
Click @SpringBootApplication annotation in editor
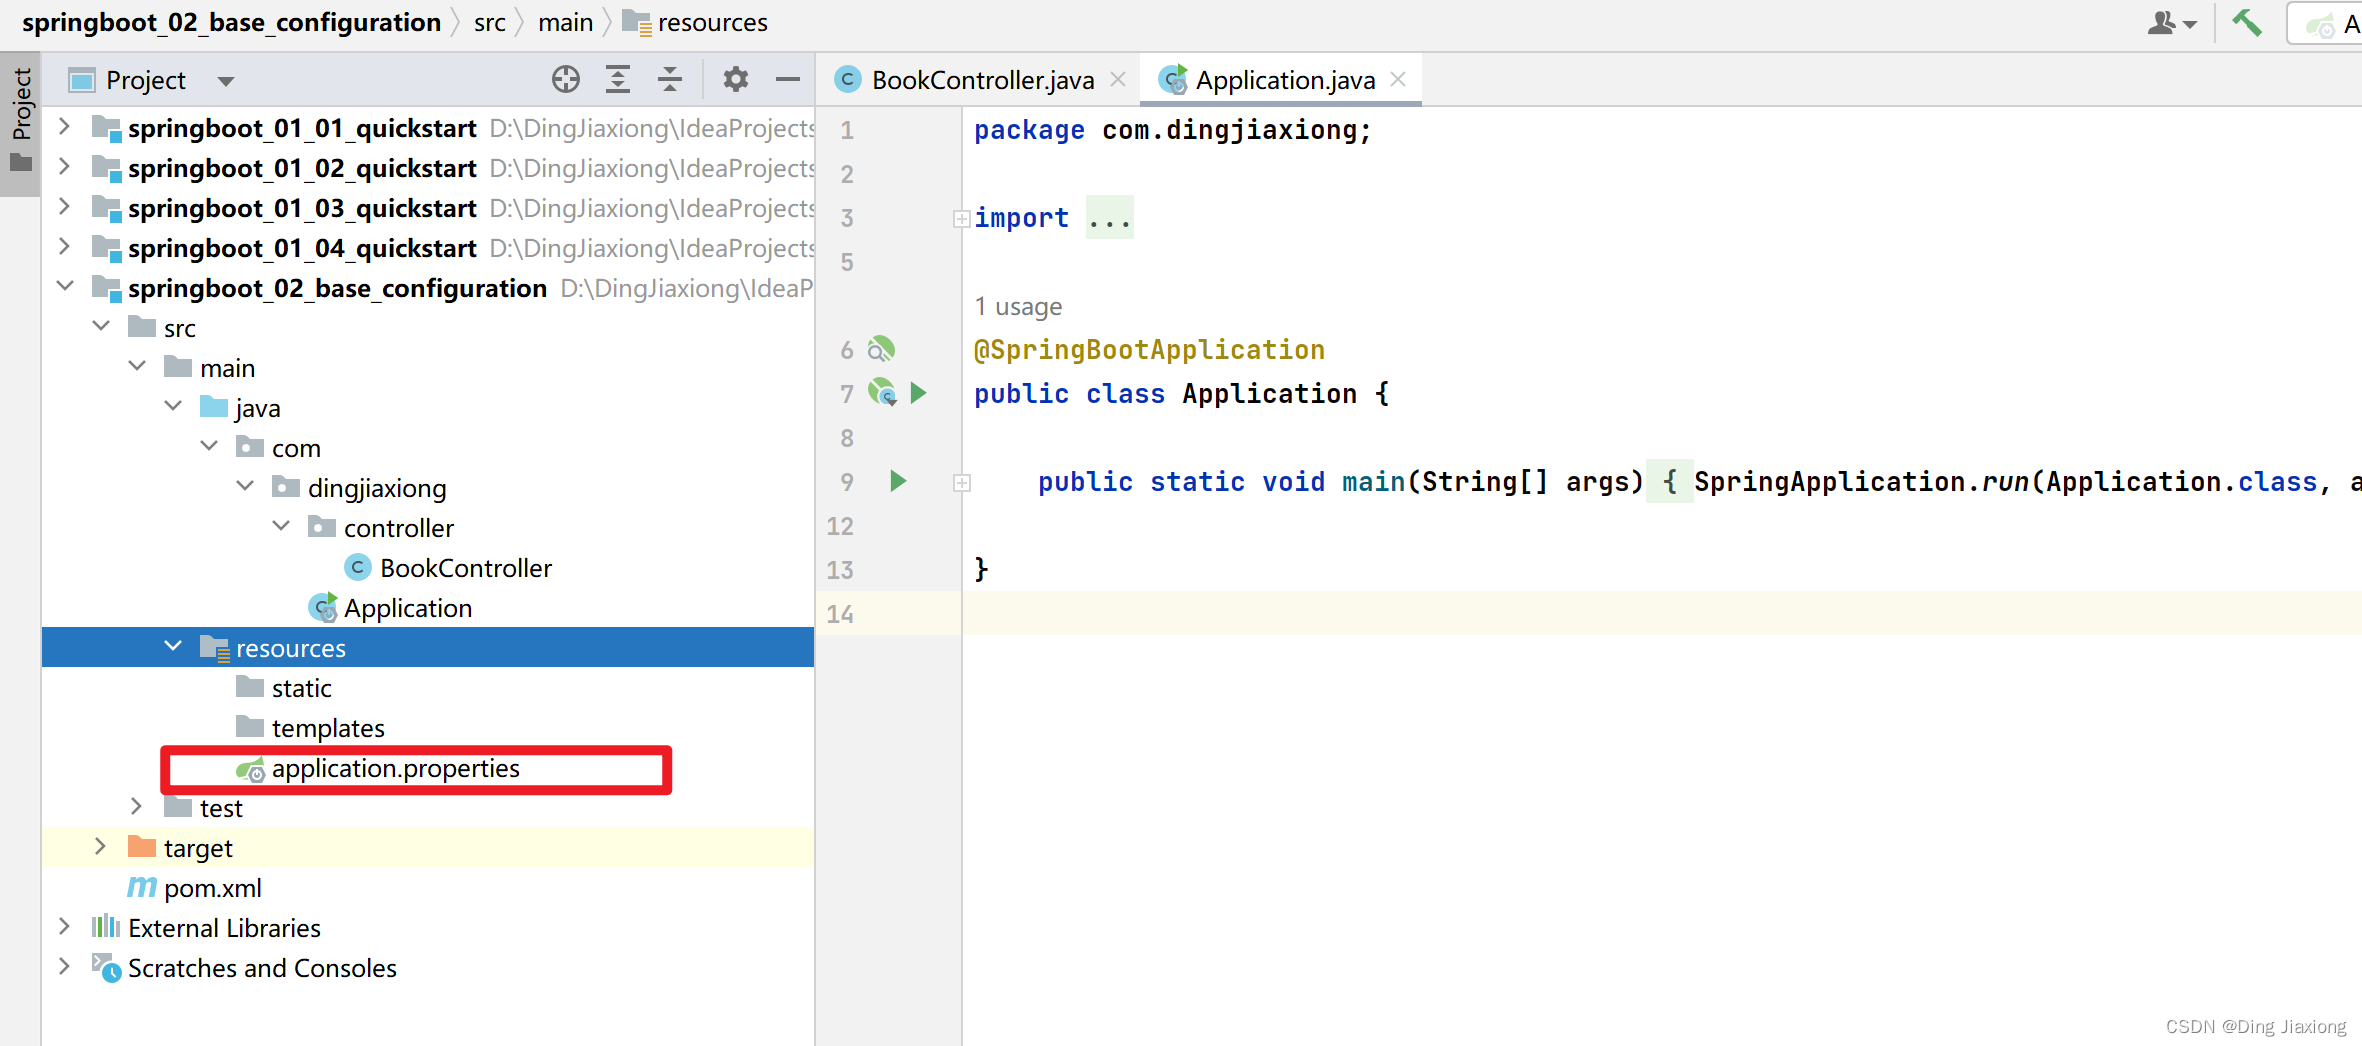click(x=1149, y=349)
